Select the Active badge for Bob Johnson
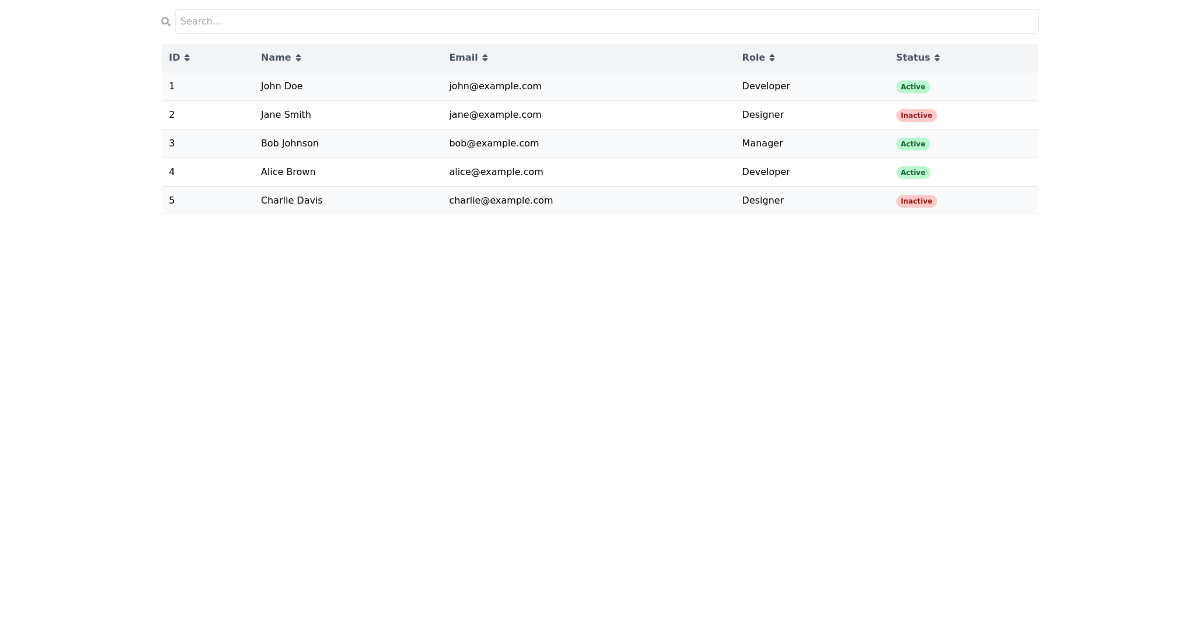 pyautogui.click(x=912, y=143)
